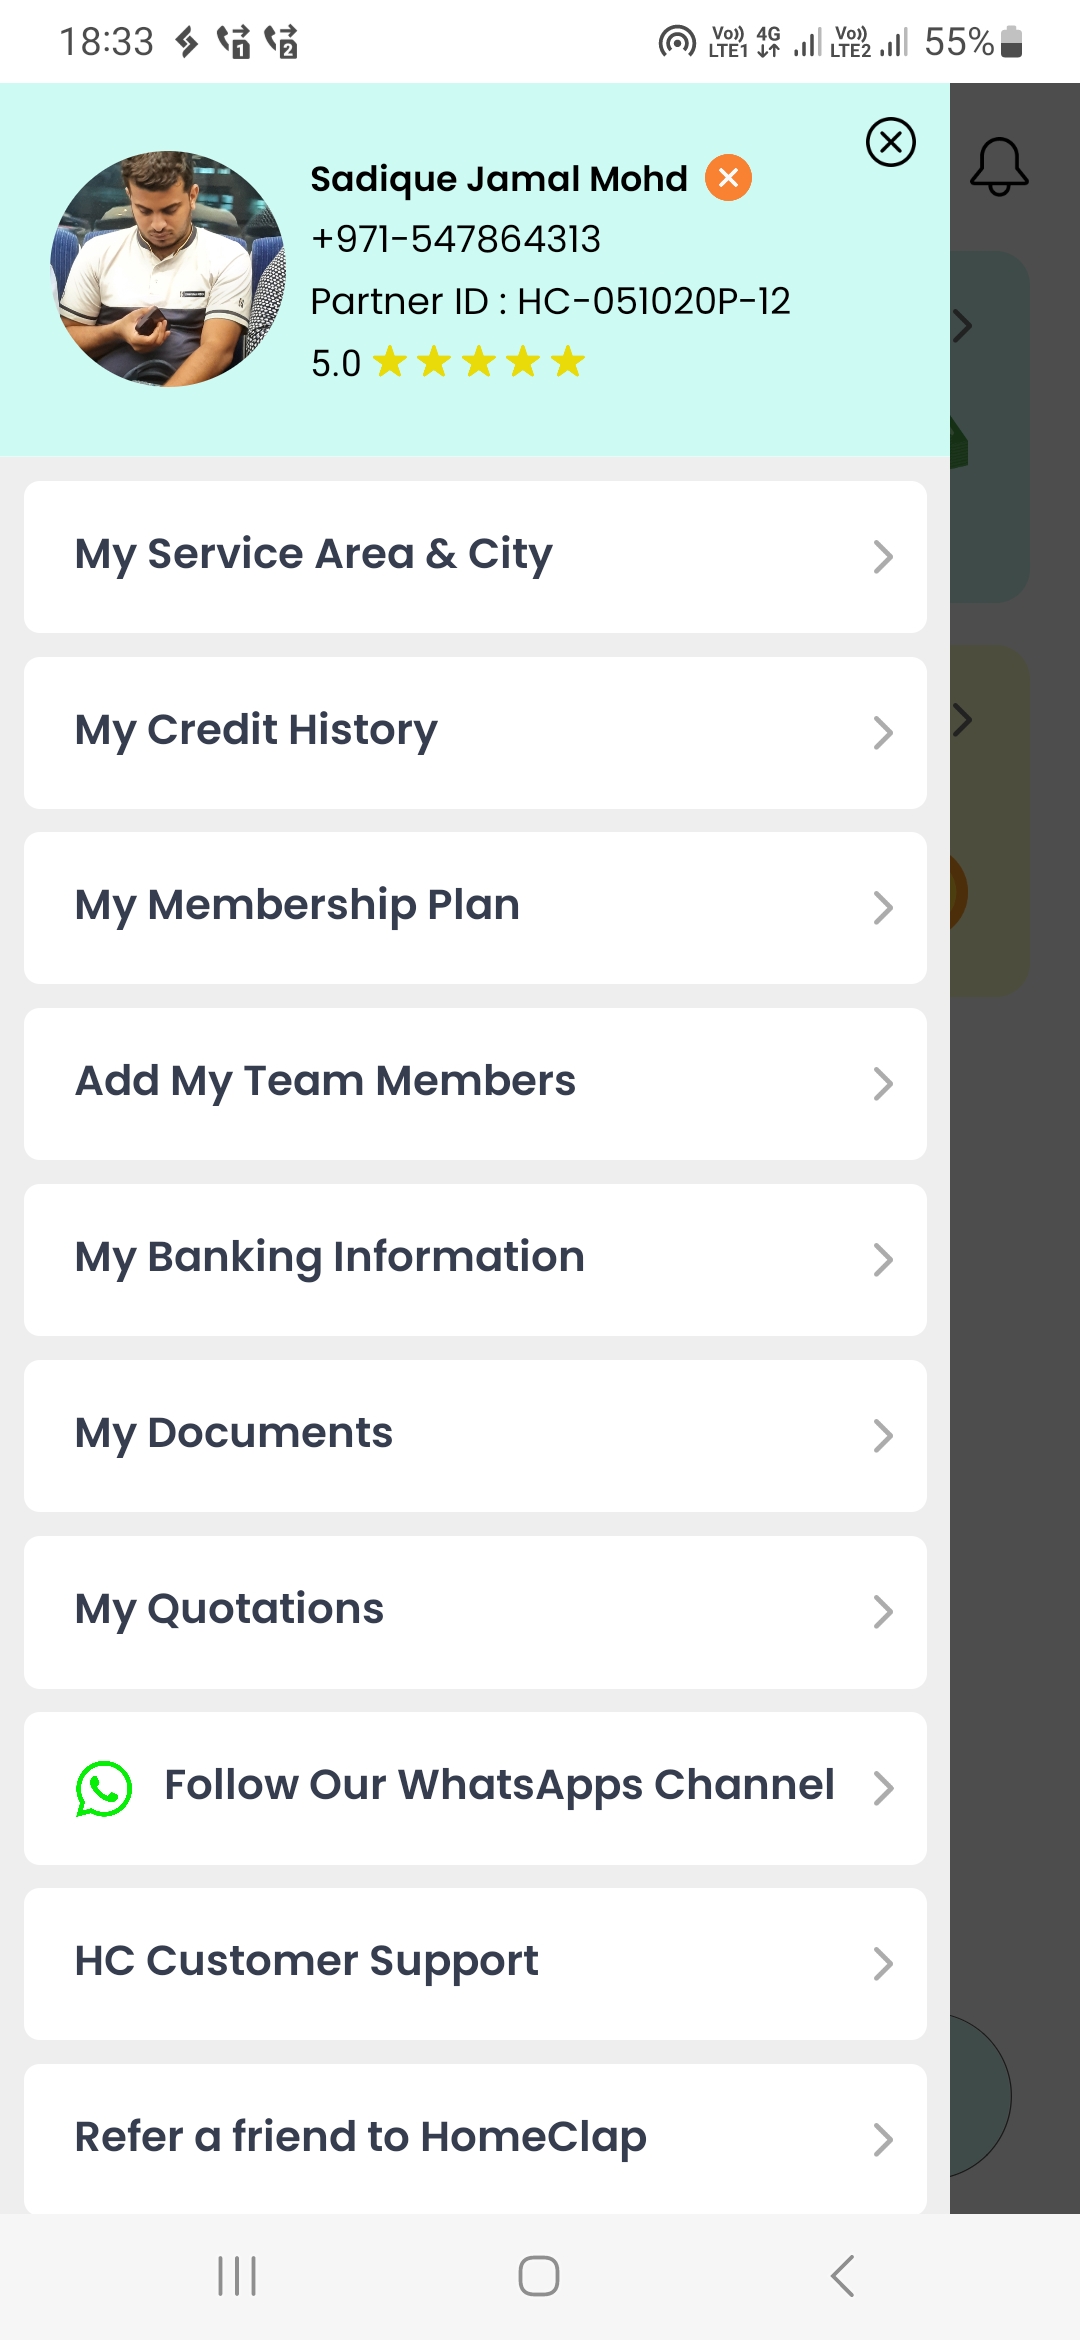Open notifications bell icon
This screenshot has width=1080, height=2340.
(998, 166)
